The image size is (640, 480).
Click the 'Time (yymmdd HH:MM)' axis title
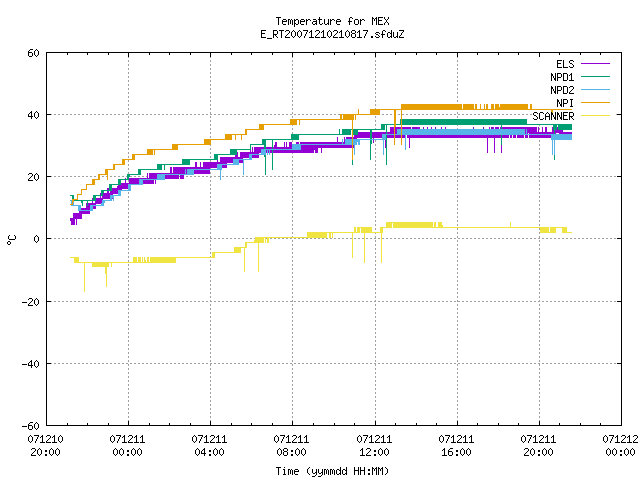point(332,471)
